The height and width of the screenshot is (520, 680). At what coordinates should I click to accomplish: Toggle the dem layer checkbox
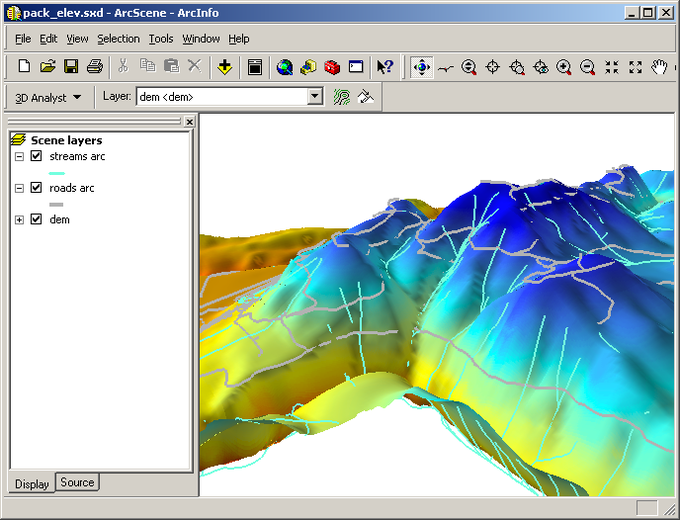tap(36, 219)
